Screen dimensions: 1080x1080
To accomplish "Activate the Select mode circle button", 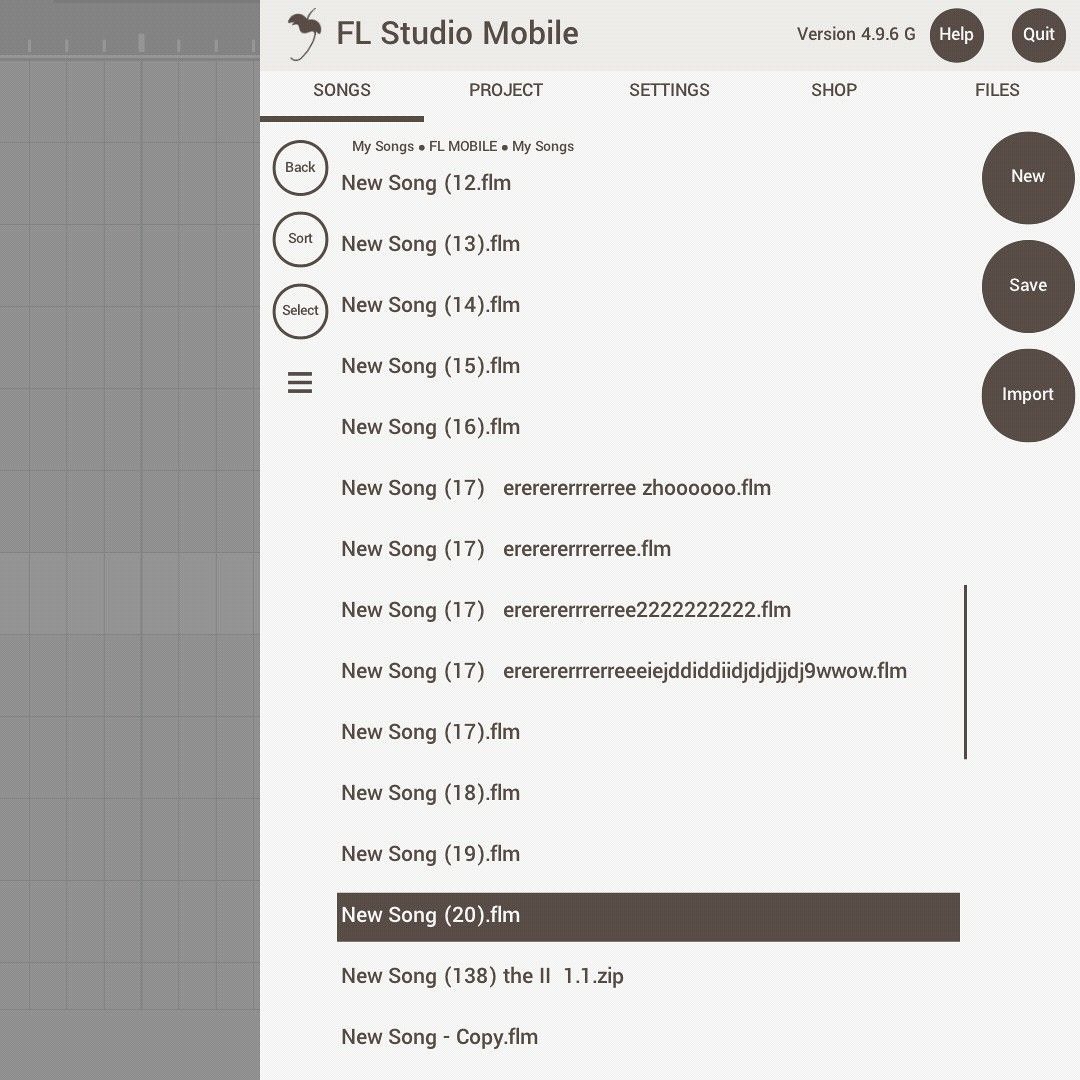I will click(300, 311).
